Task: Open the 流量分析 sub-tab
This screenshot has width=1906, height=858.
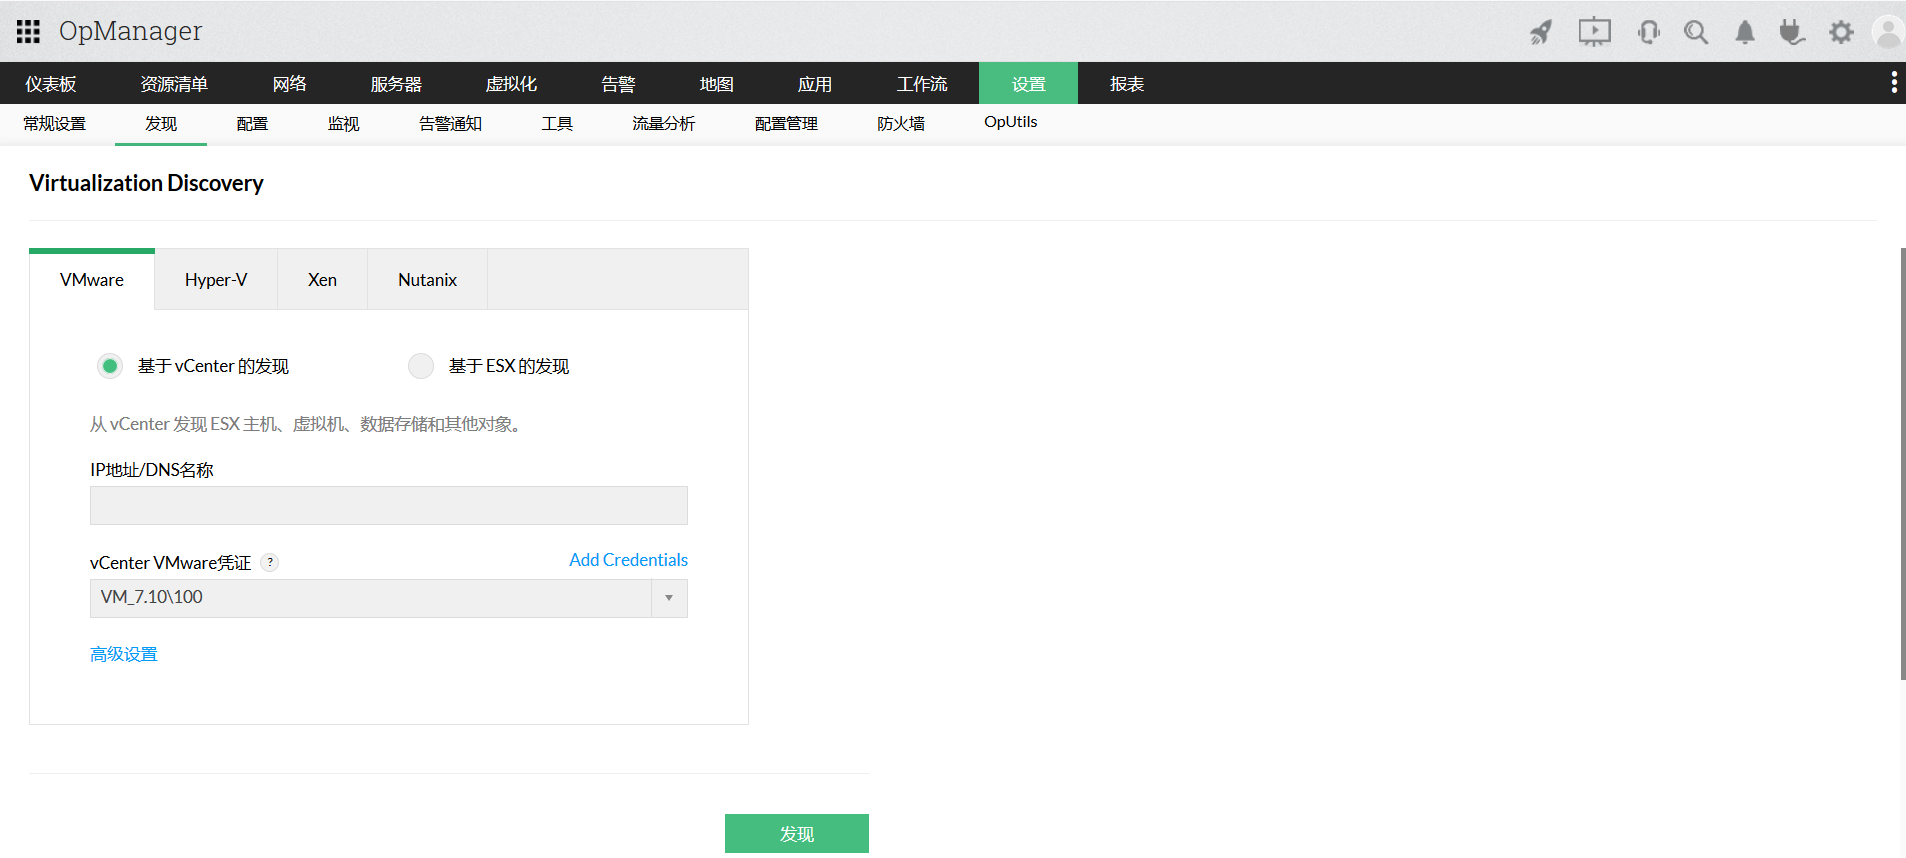Action: (663, 124)
